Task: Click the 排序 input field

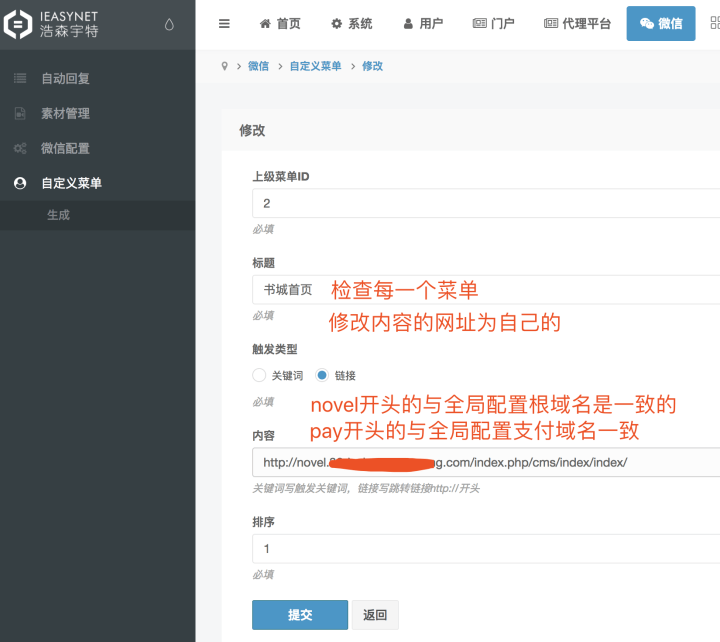Action: click(486, 549)
